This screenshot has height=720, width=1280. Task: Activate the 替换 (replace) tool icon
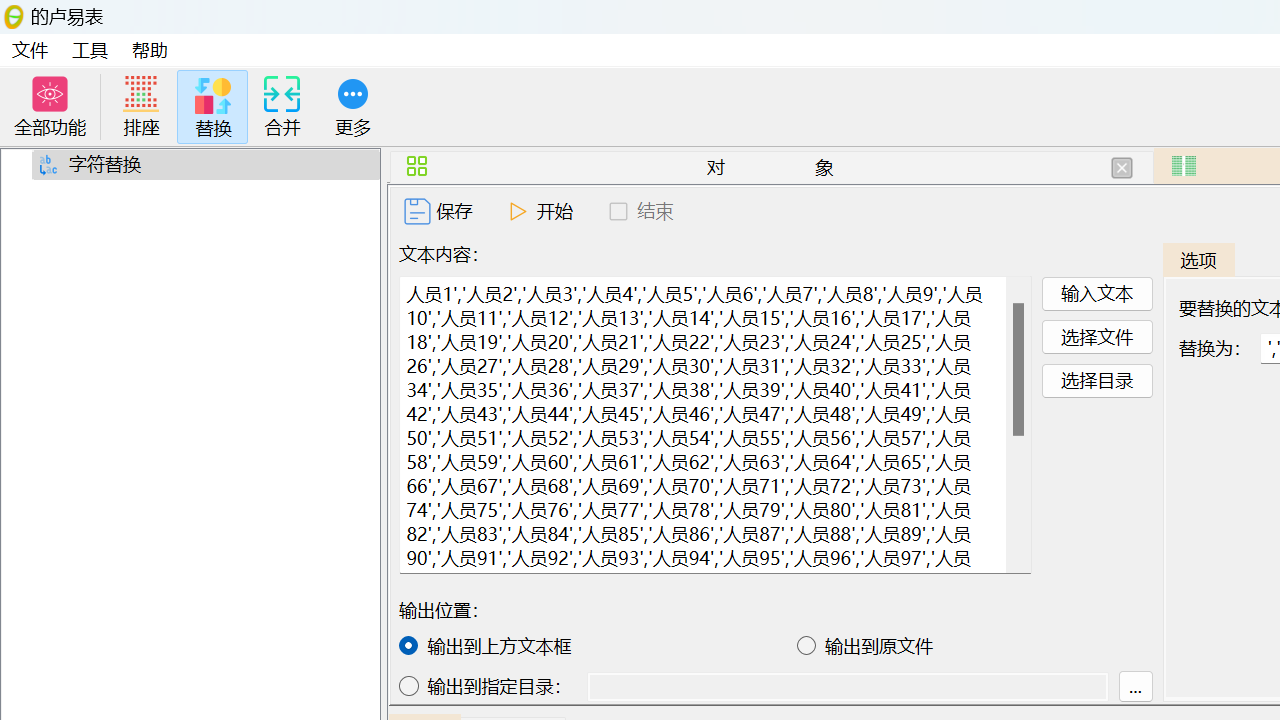coord(212,106)
